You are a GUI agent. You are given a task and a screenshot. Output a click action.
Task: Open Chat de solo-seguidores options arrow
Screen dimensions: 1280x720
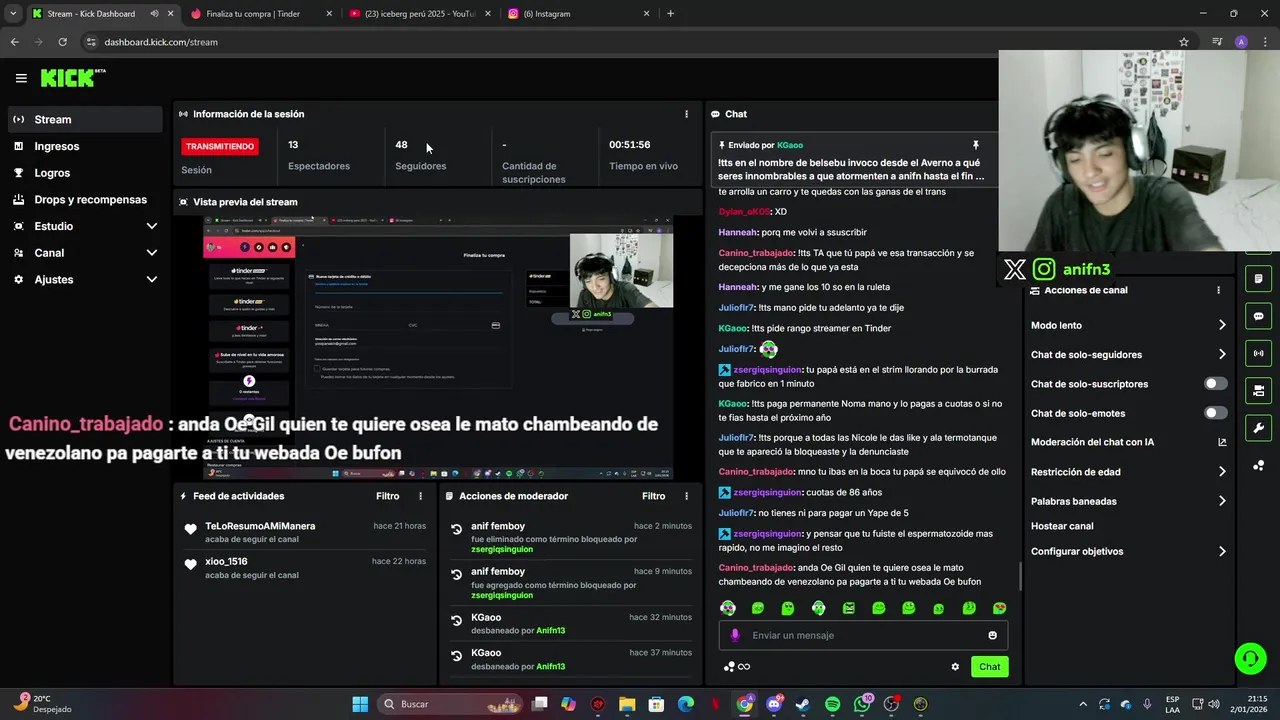pos(1222,354)
